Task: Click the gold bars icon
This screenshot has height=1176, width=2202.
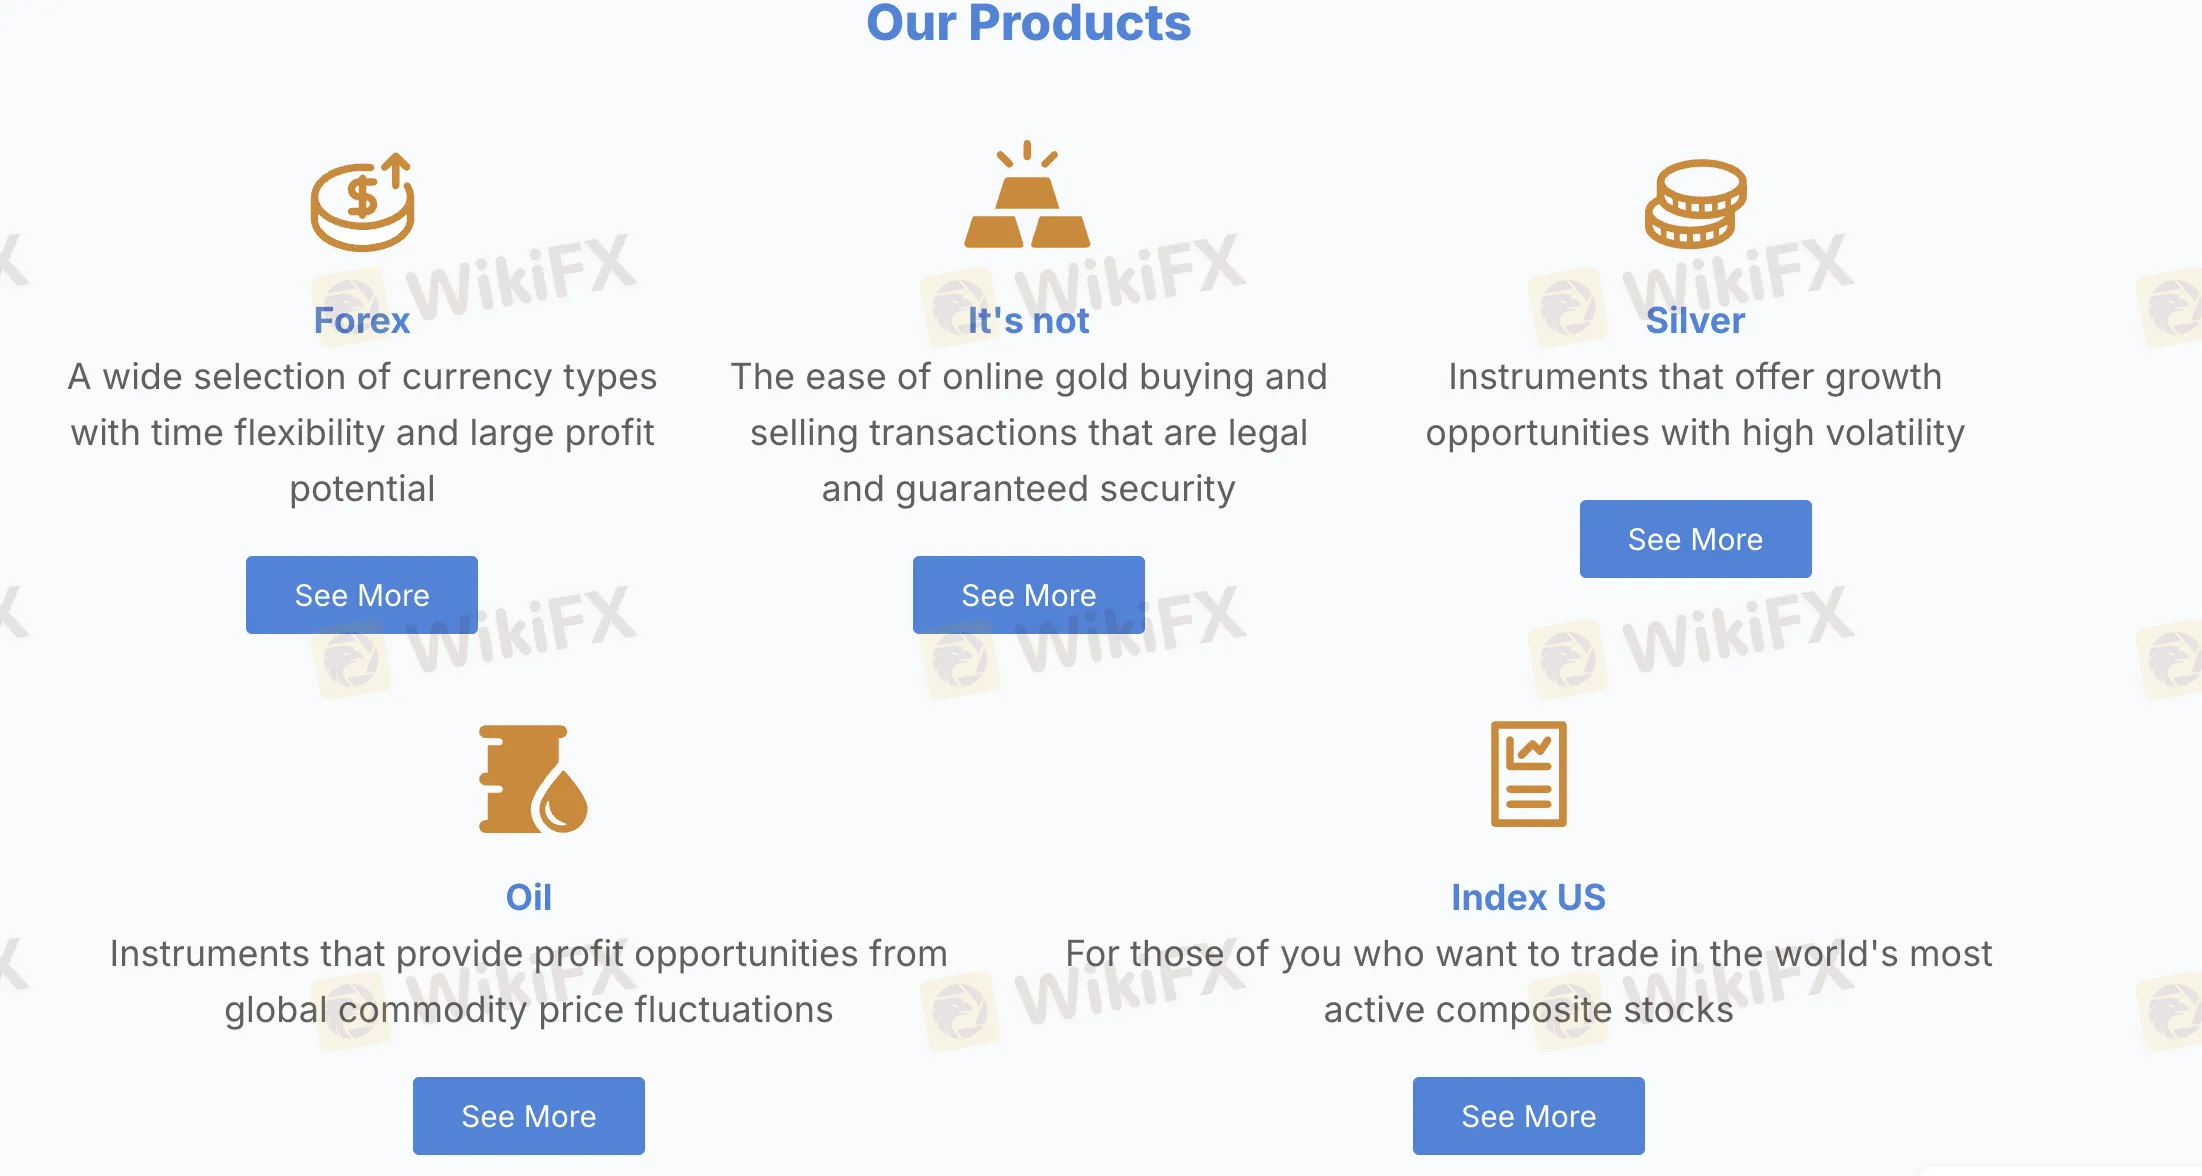Action: [x=1027, y=194]
